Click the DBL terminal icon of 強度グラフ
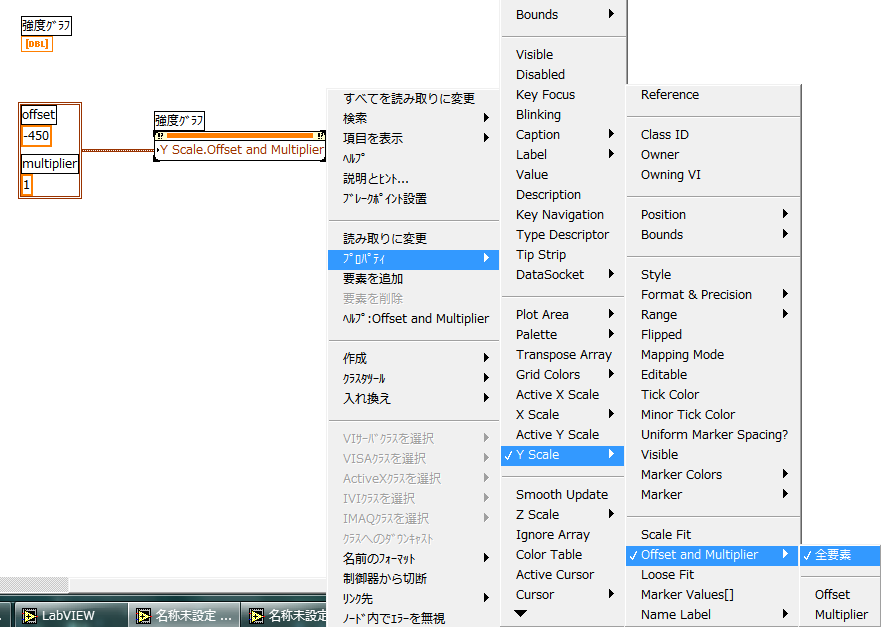The width and height of the screenshot is (881, 627). (37, 44)
